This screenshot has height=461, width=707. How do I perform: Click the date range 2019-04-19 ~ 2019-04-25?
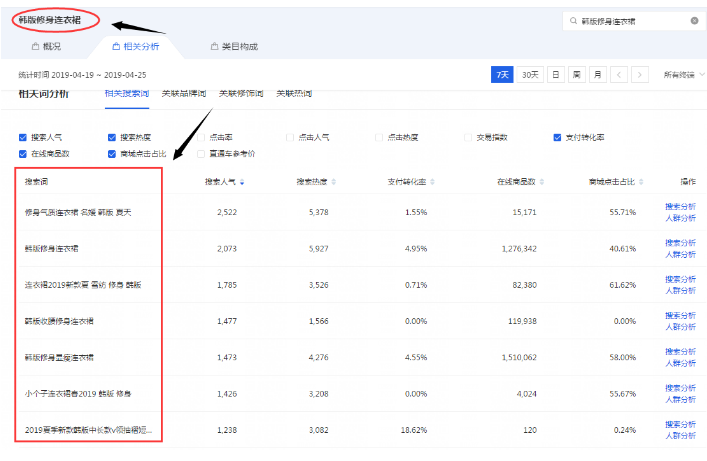[x=99, y=75]
